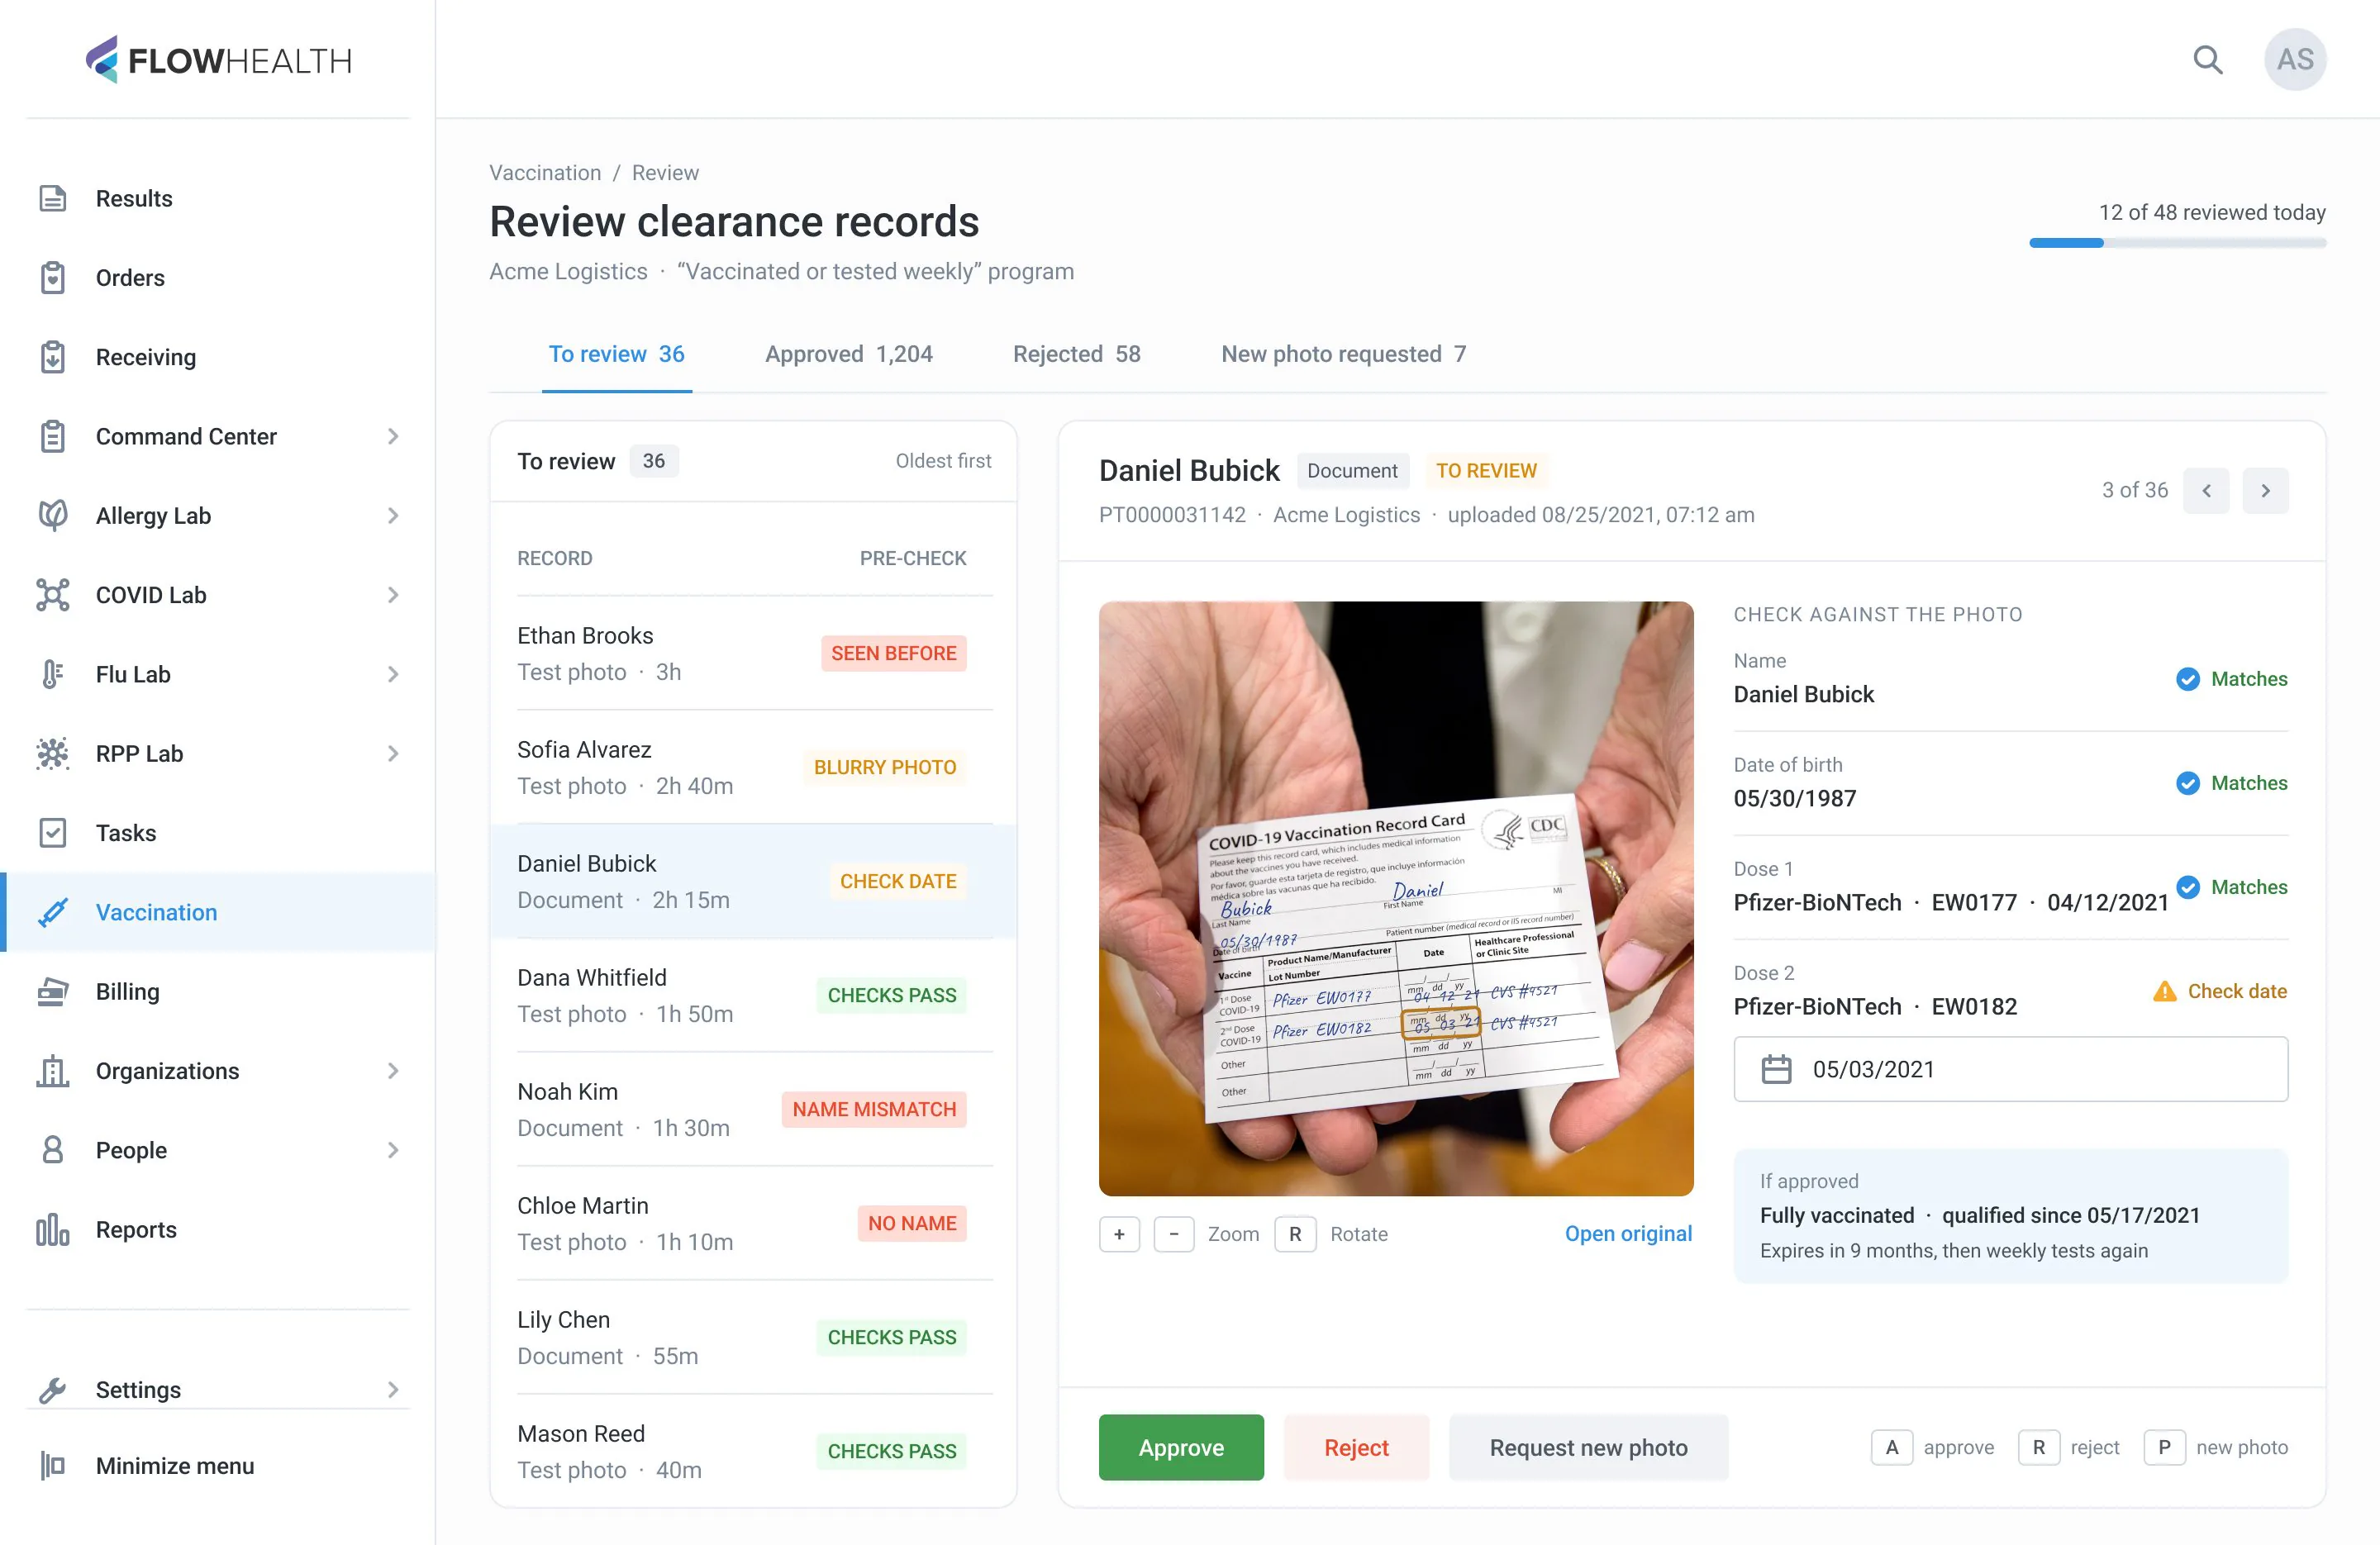
Task: Edit the Dose 2 date input field
Action: (2010, 1069)
